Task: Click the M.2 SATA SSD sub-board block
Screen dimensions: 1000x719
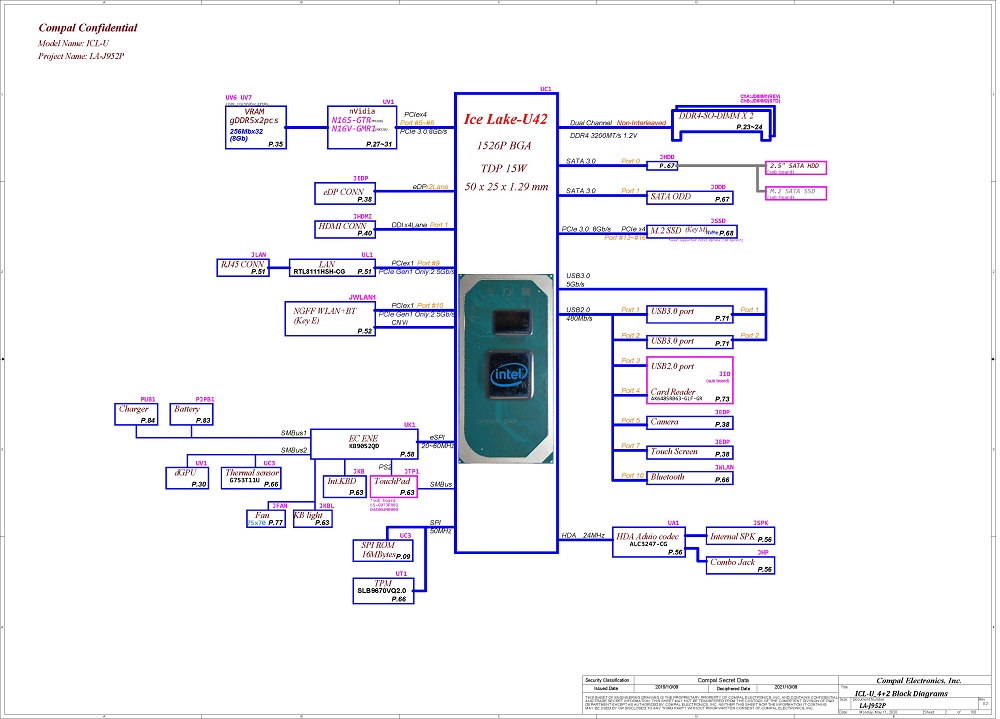Action: 796,193
